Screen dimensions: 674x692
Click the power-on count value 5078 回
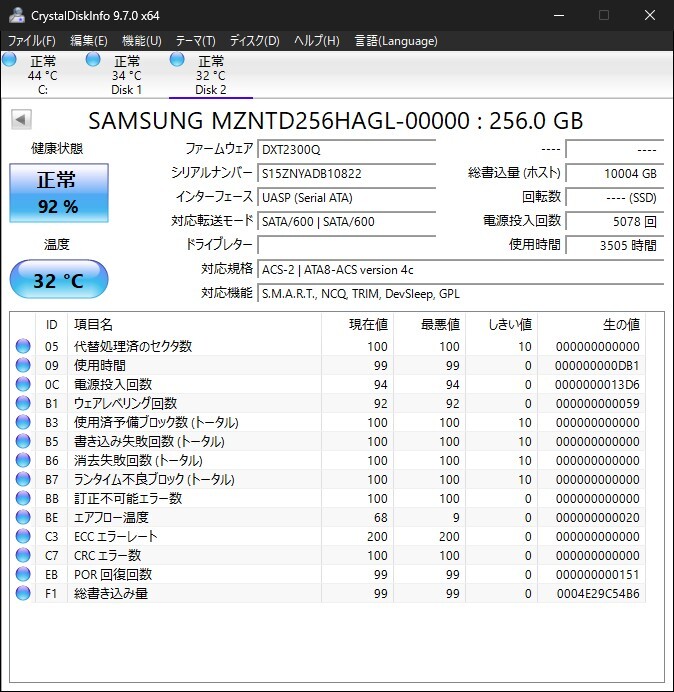[x=614, y=221]
